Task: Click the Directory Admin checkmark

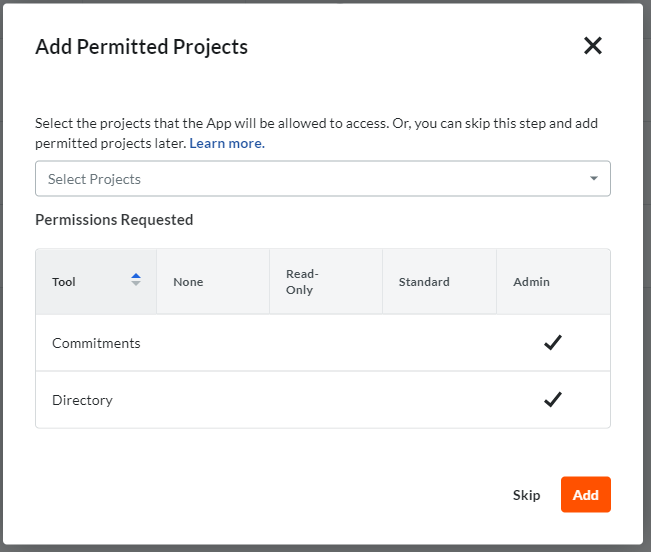Action: click(553, 399)
